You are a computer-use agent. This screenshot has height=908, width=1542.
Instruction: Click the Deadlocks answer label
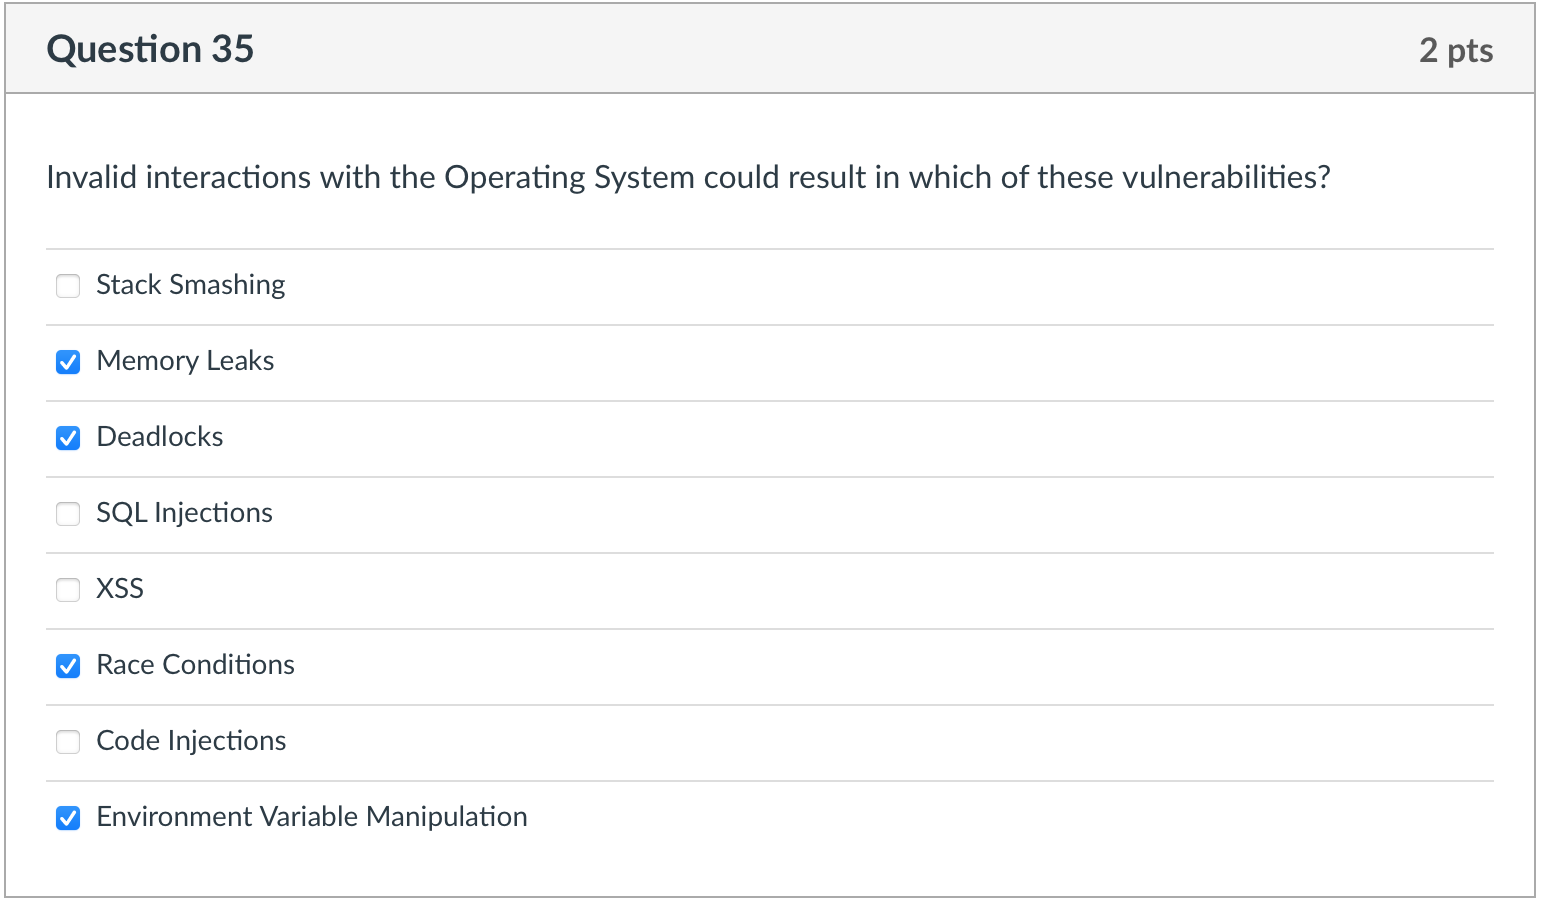[x=160, y=437]
